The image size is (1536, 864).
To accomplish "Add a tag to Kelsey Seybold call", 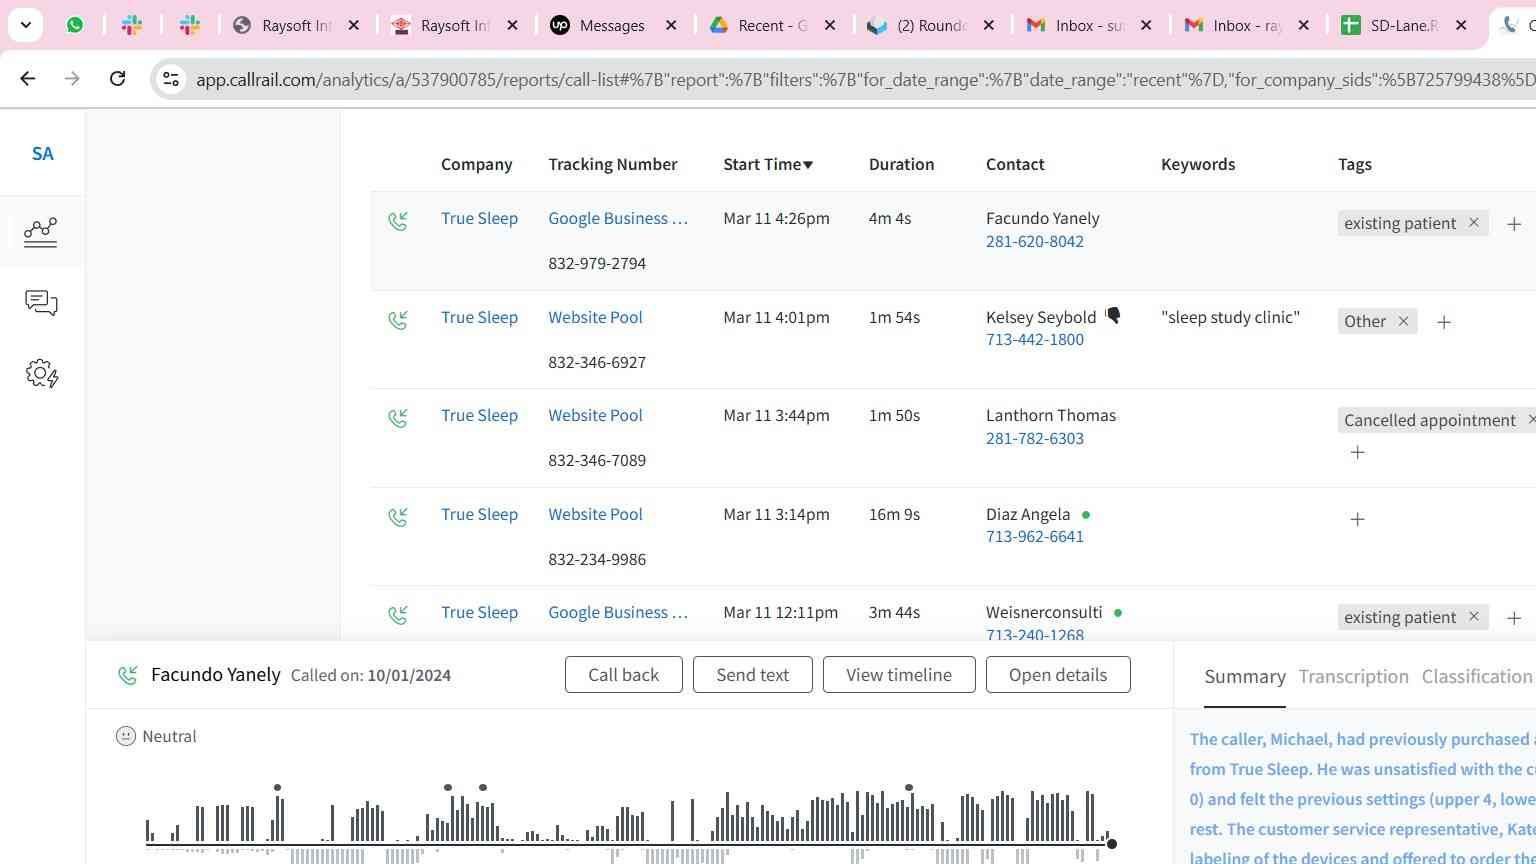I will coord(1444,322).
